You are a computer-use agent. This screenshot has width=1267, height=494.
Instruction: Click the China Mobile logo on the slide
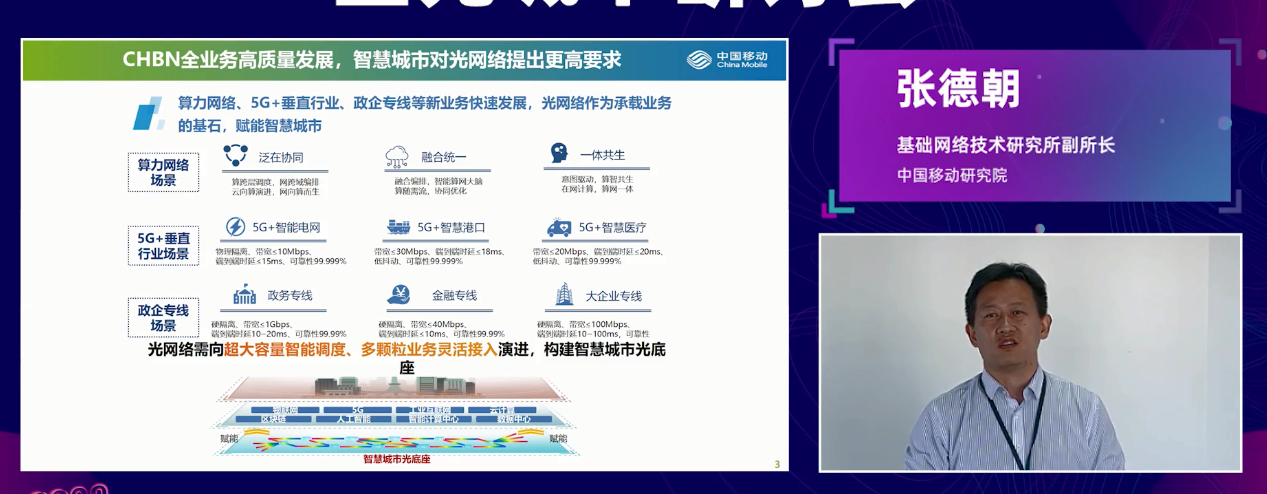(727, 60)
